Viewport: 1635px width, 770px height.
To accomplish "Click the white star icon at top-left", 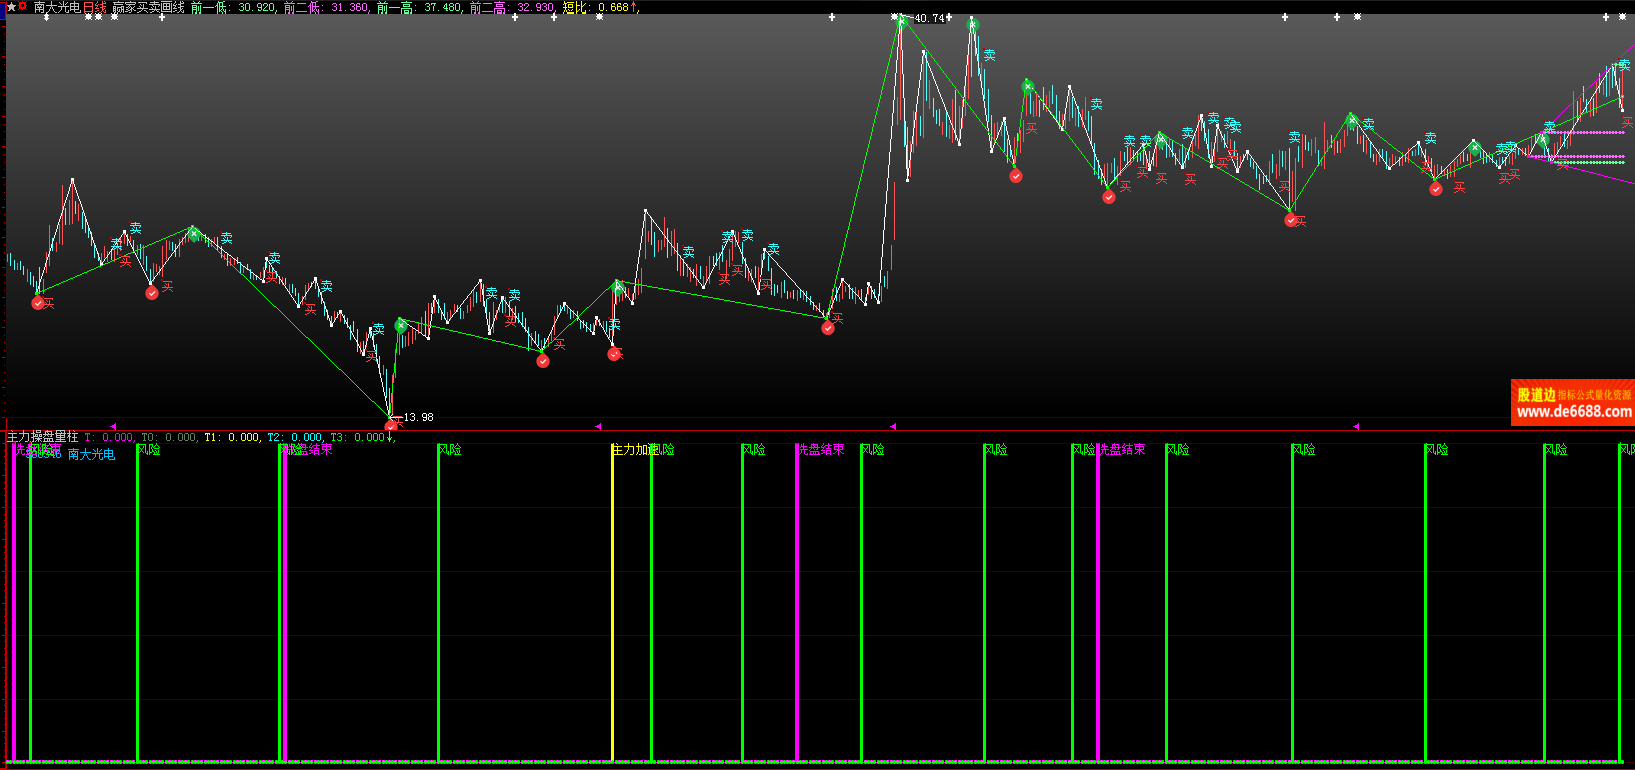I will tap(11, 7).
